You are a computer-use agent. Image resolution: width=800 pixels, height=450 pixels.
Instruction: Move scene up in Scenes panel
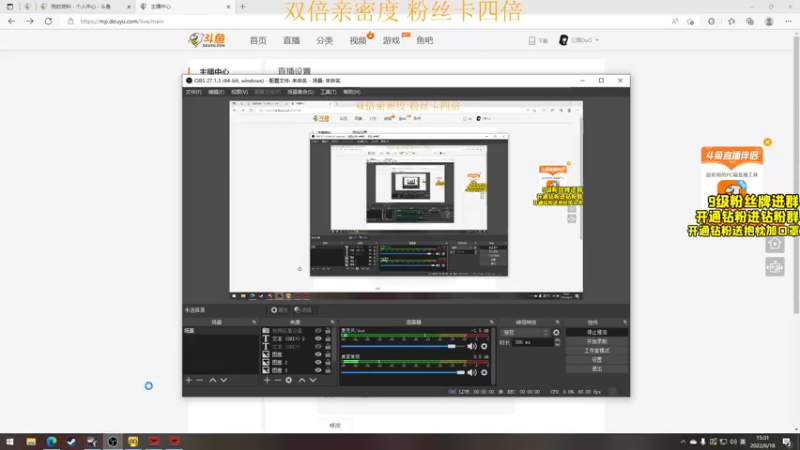[x=213, y=380]
